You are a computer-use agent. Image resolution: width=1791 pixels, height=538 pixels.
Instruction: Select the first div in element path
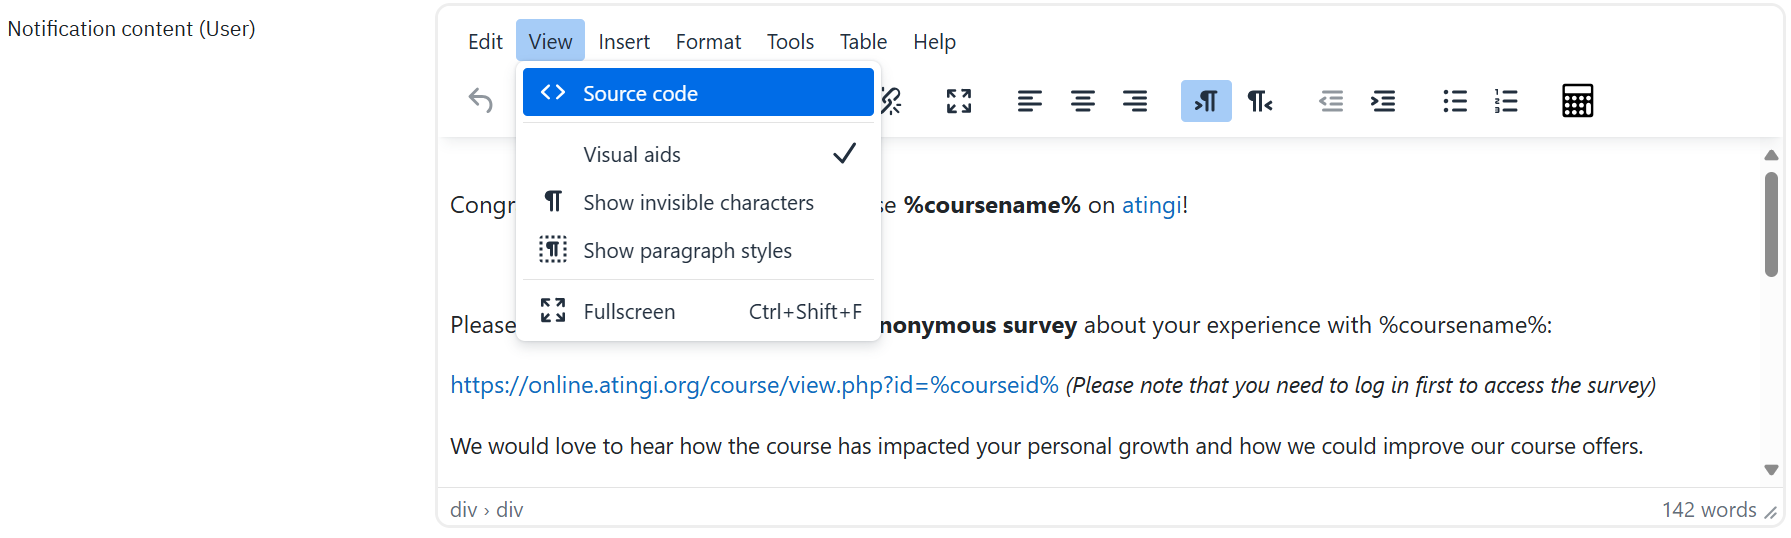pyautogui.click(x=463, y=510)
